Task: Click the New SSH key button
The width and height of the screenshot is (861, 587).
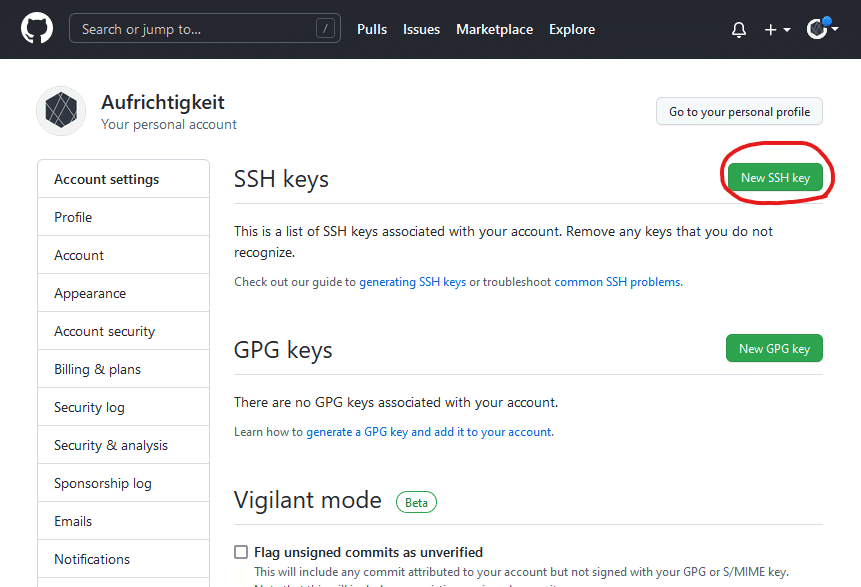Action: pyautogui.click(x=775, y=177)
